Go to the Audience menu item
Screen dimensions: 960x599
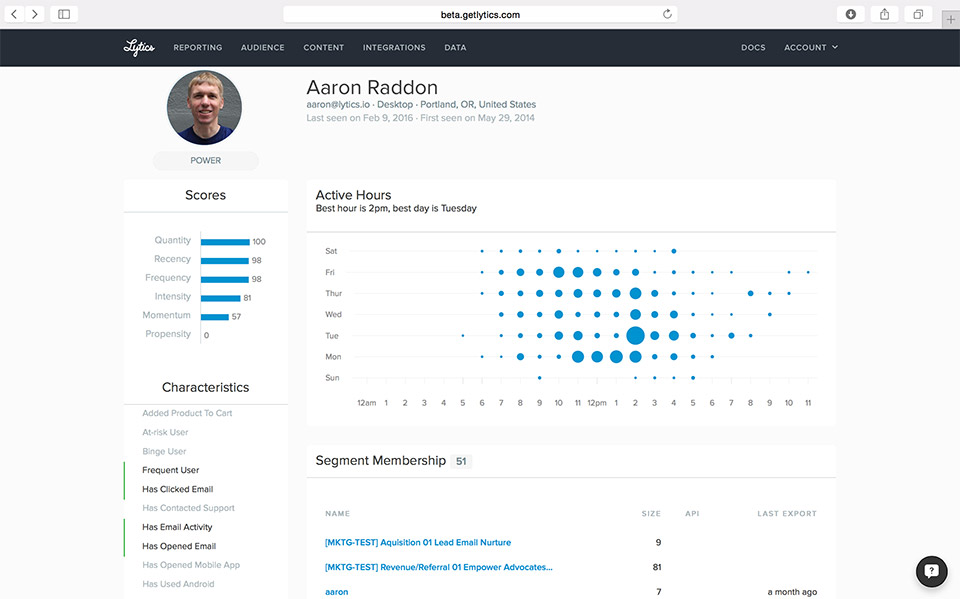click(263, 47)
